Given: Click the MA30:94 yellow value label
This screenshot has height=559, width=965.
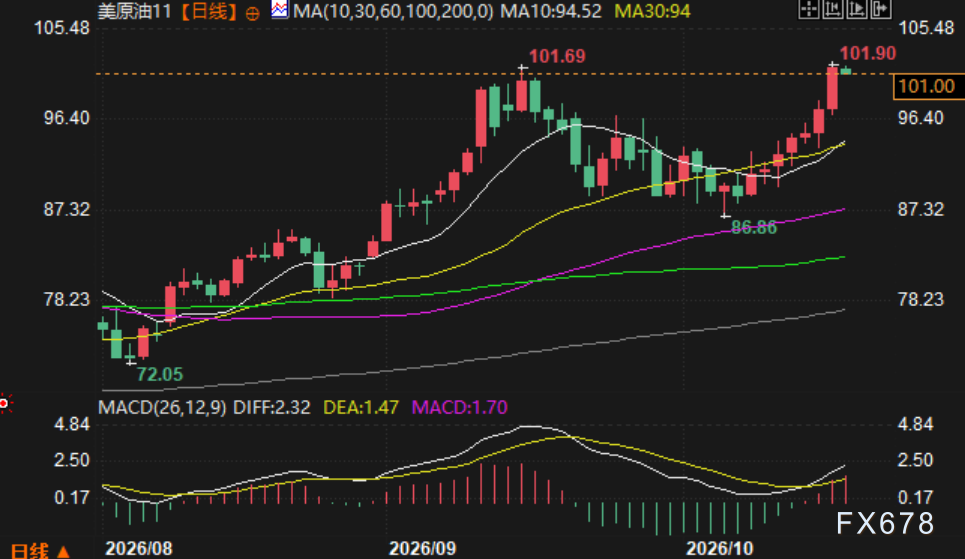Looking at the screenshot, I should point(652,12).
